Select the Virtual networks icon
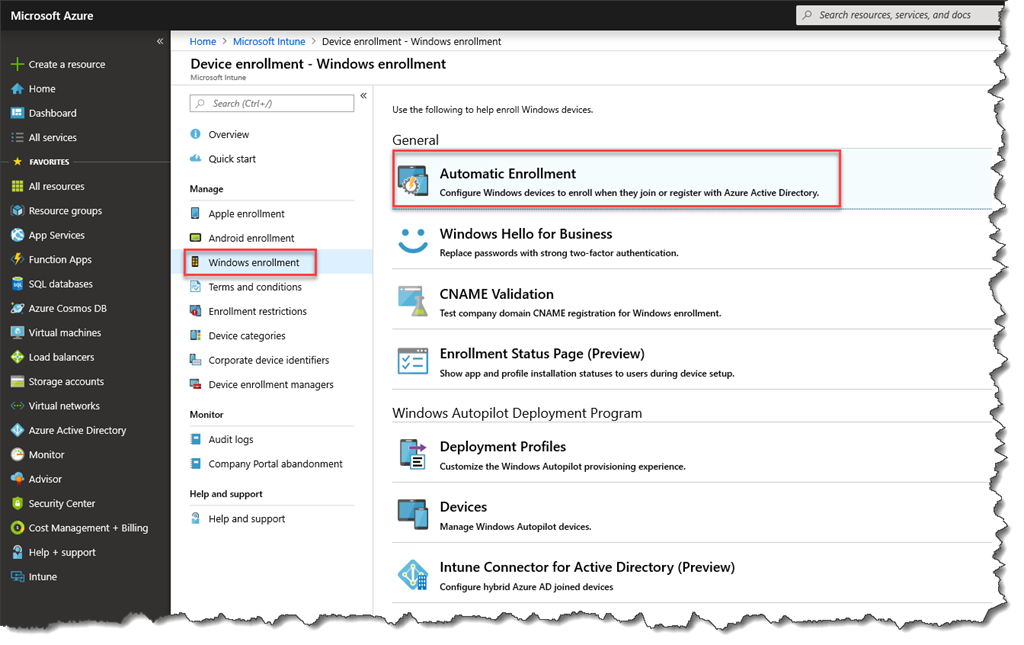The image size is (1024, 645). coord(18,406)
